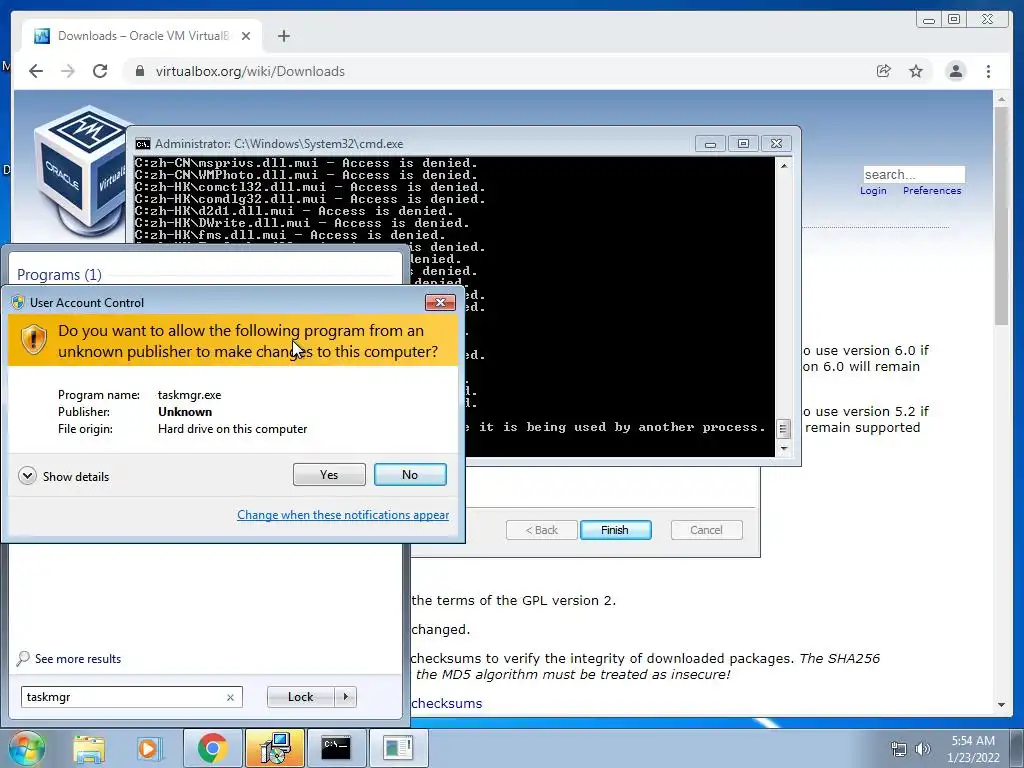Click the UAC warning shield icon

(33, 340)
